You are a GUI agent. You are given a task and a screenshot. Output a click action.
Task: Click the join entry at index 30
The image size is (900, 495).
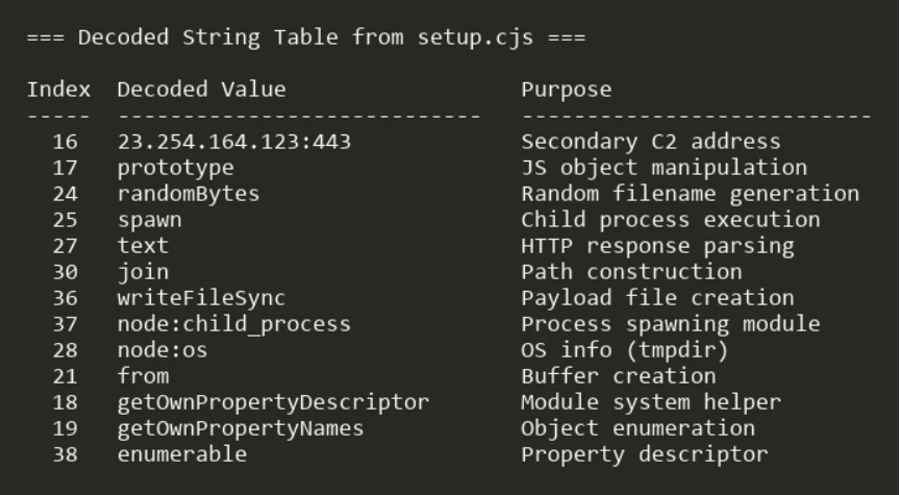tap(143, 272)
